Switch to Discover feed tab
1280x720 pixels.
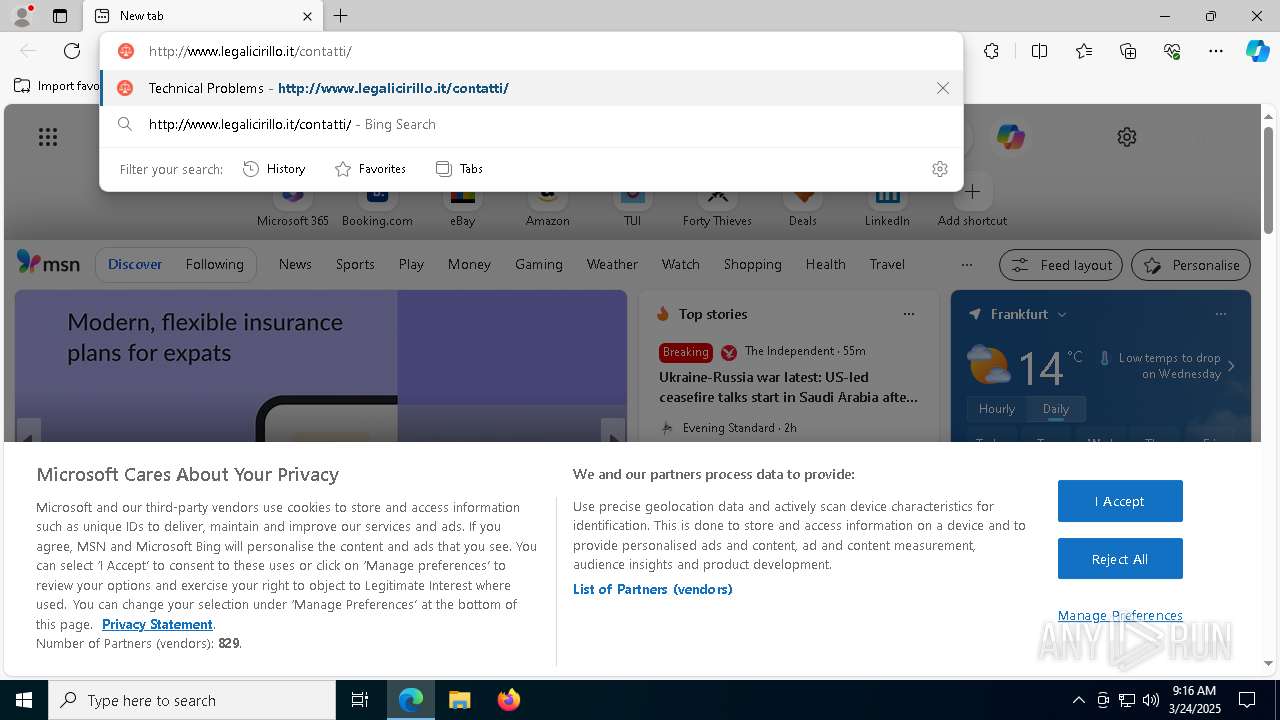click(135, 264)
